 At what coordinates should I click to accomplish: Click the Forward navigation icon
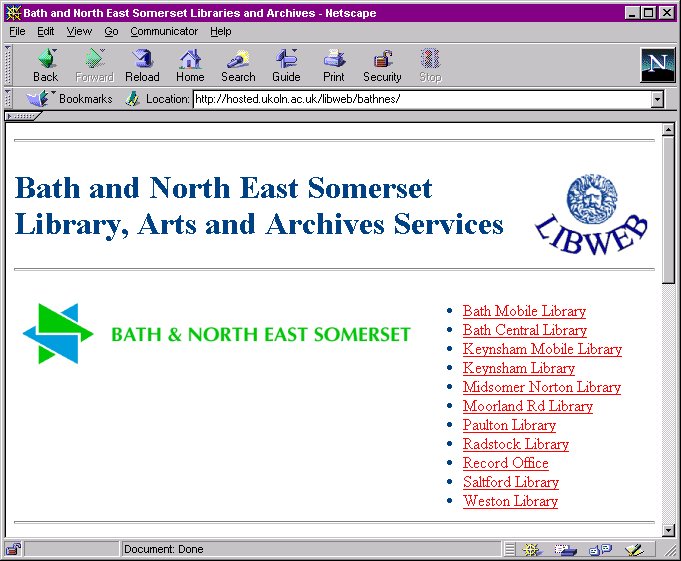point(94,65)
